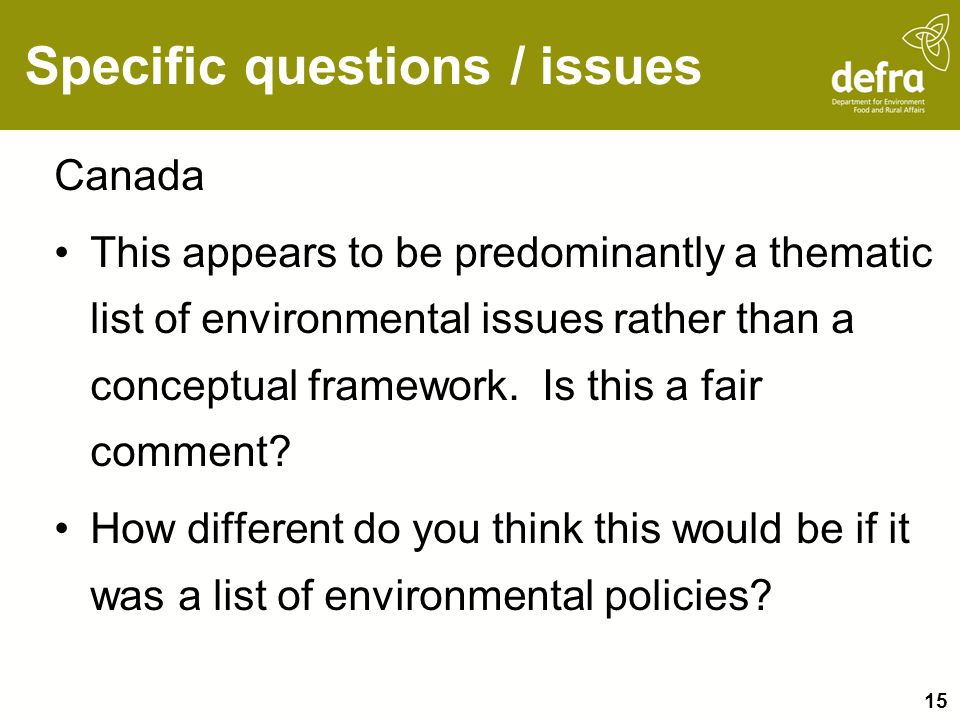Click 'environmental policies?' text
This screenshot has height=720, width=960.
point(546,596)
